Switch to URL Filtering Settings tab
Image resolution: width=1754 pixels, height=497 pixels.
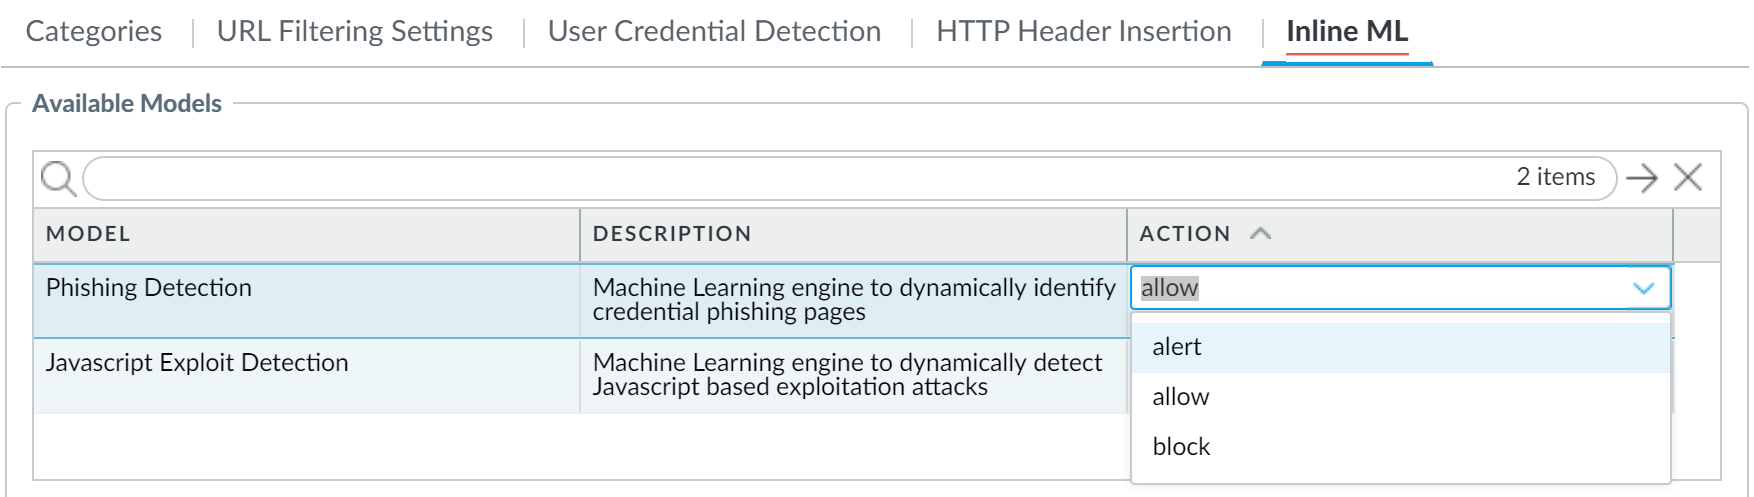tap(355, 31)
